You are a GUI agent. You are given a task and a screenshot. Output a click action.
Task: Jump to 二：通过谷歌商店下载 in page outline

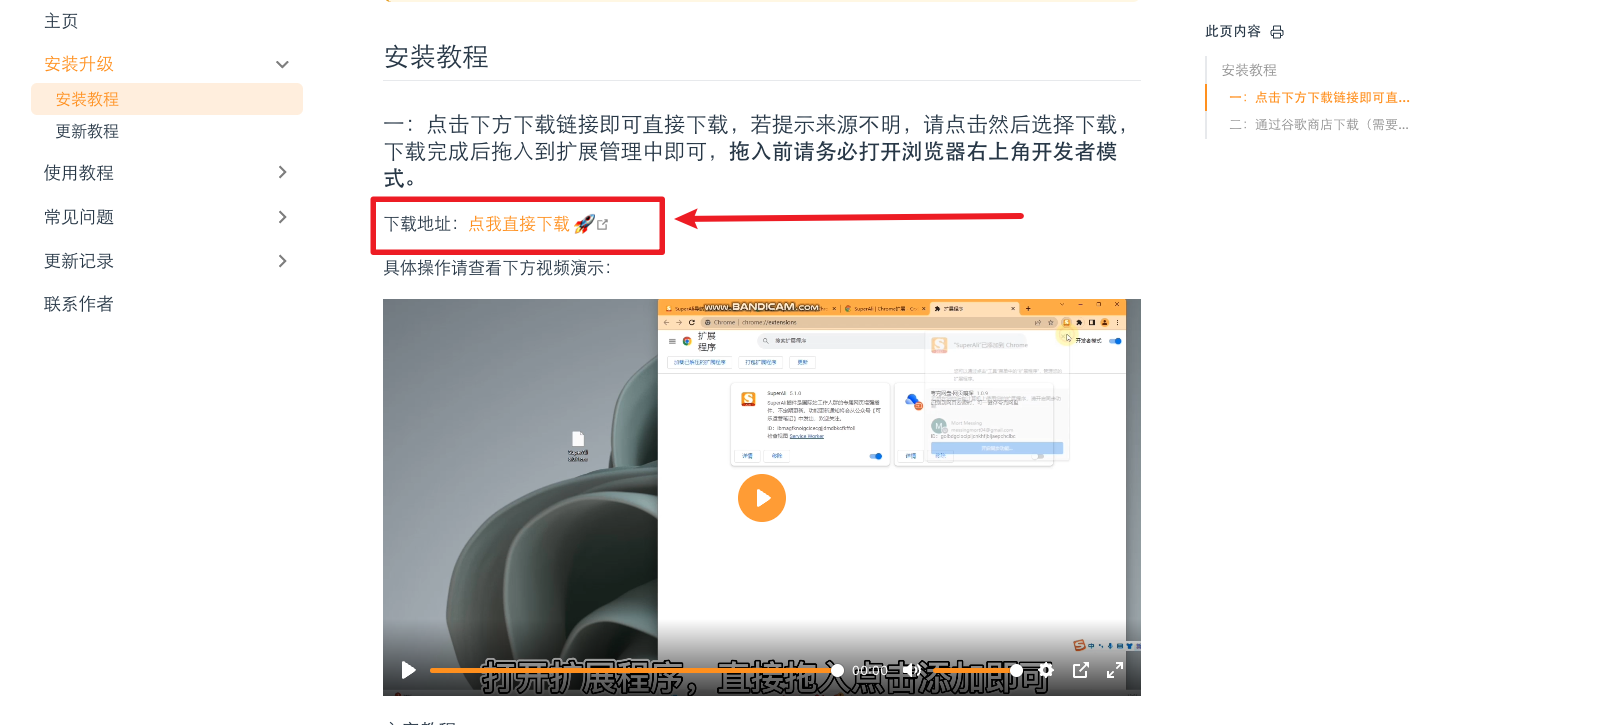[1319, 125]
